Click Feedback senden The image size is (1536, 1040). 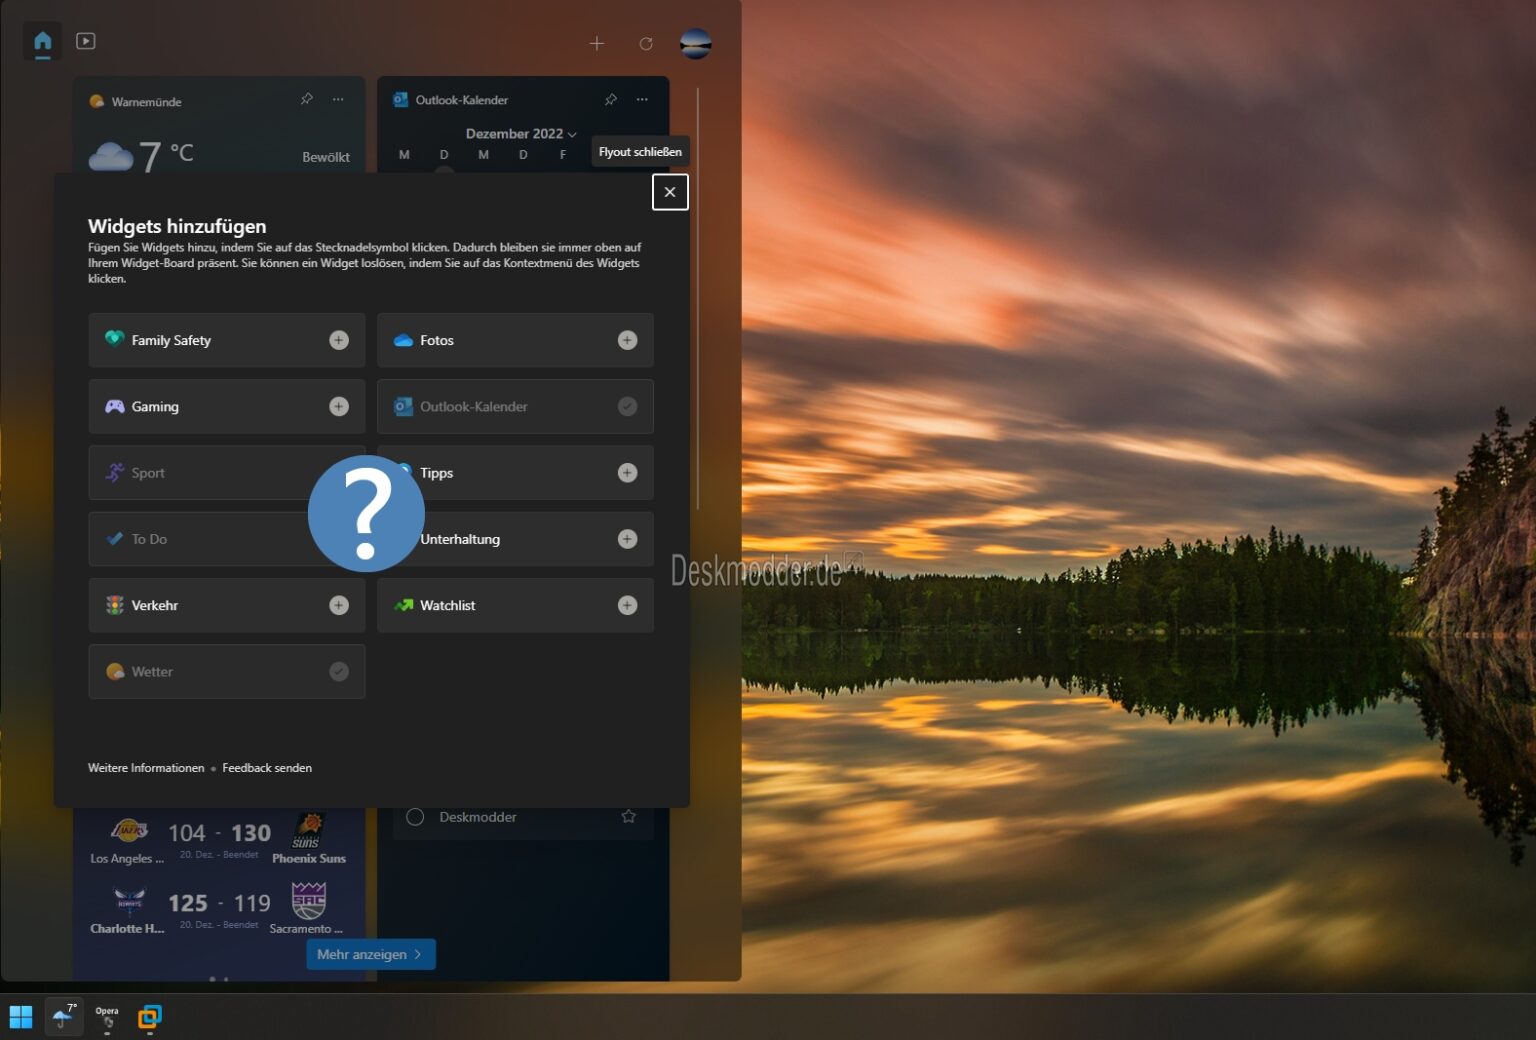(x=266, y=767)
